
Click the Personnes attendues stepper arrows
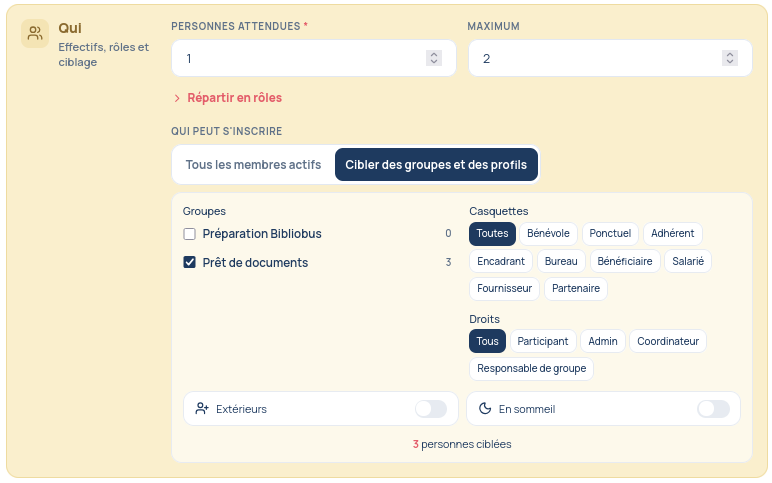coord(434,58)
